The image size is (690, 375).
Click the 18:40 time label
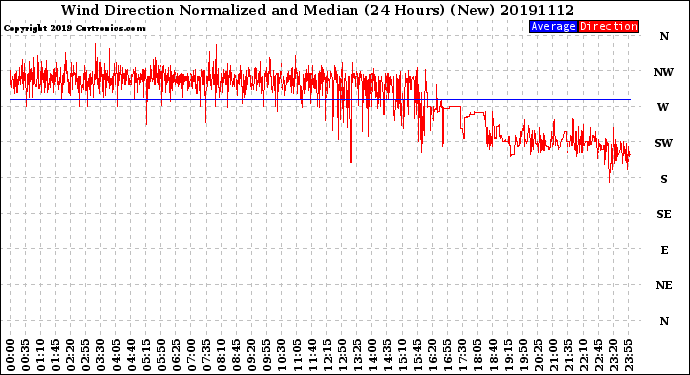pos(493,355)
